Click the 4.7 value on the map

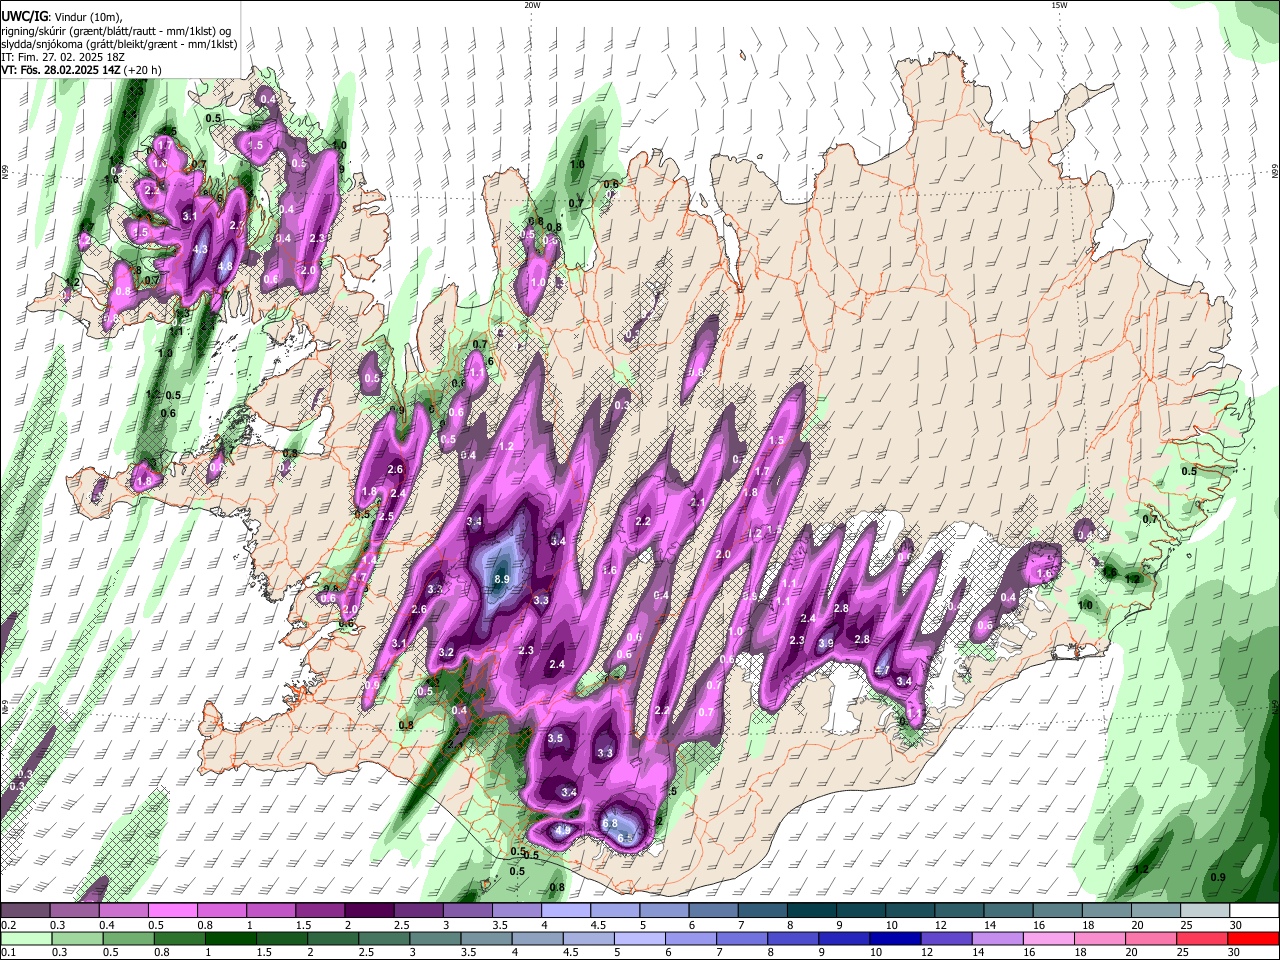click(x=883, y=670)
